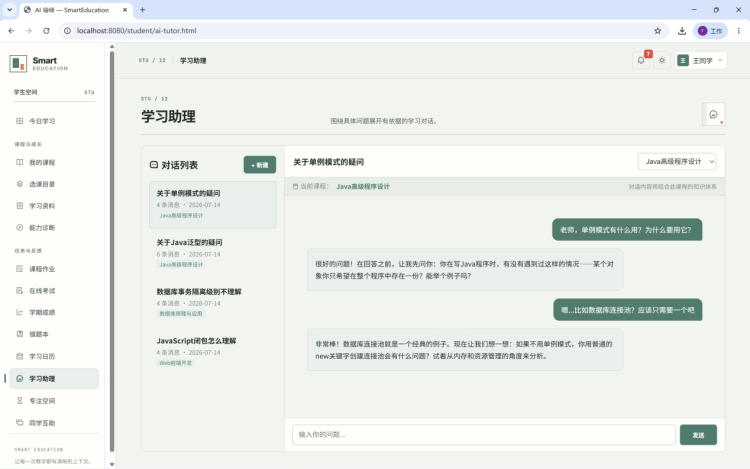This screenshot has height=469, width=750.
Task: Click the Java高级程序设计 current course label
Action: pos(363,186)
